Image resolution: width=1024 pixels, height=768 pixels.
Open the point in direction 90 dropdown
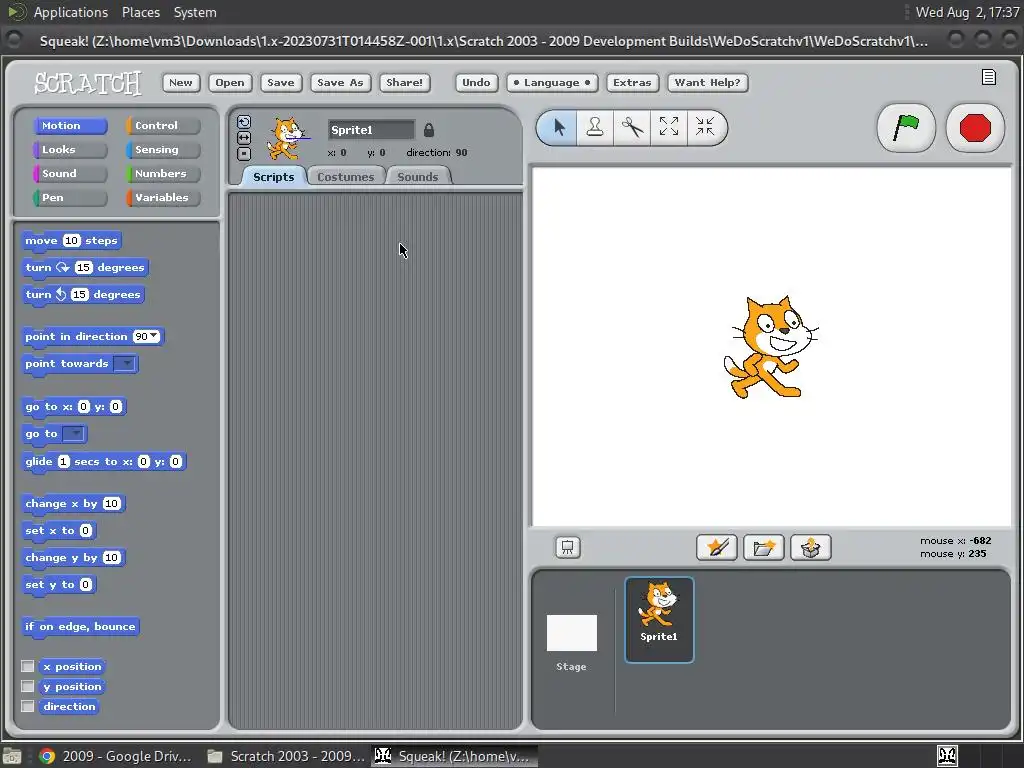[x=154, y=336]
